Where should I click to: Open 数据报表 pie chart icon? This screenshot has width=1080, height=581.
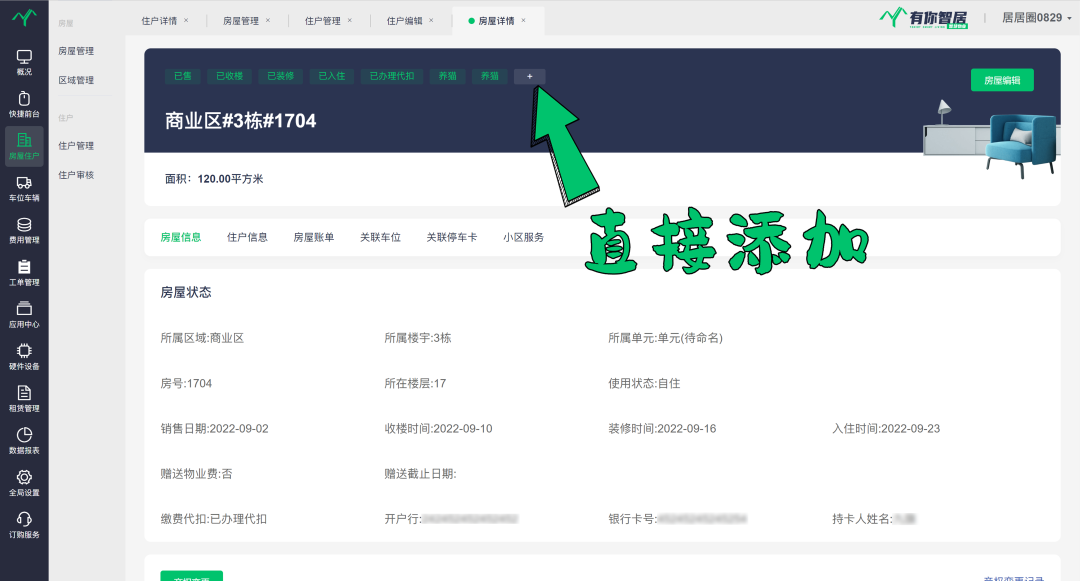click(x=24, y=440)
